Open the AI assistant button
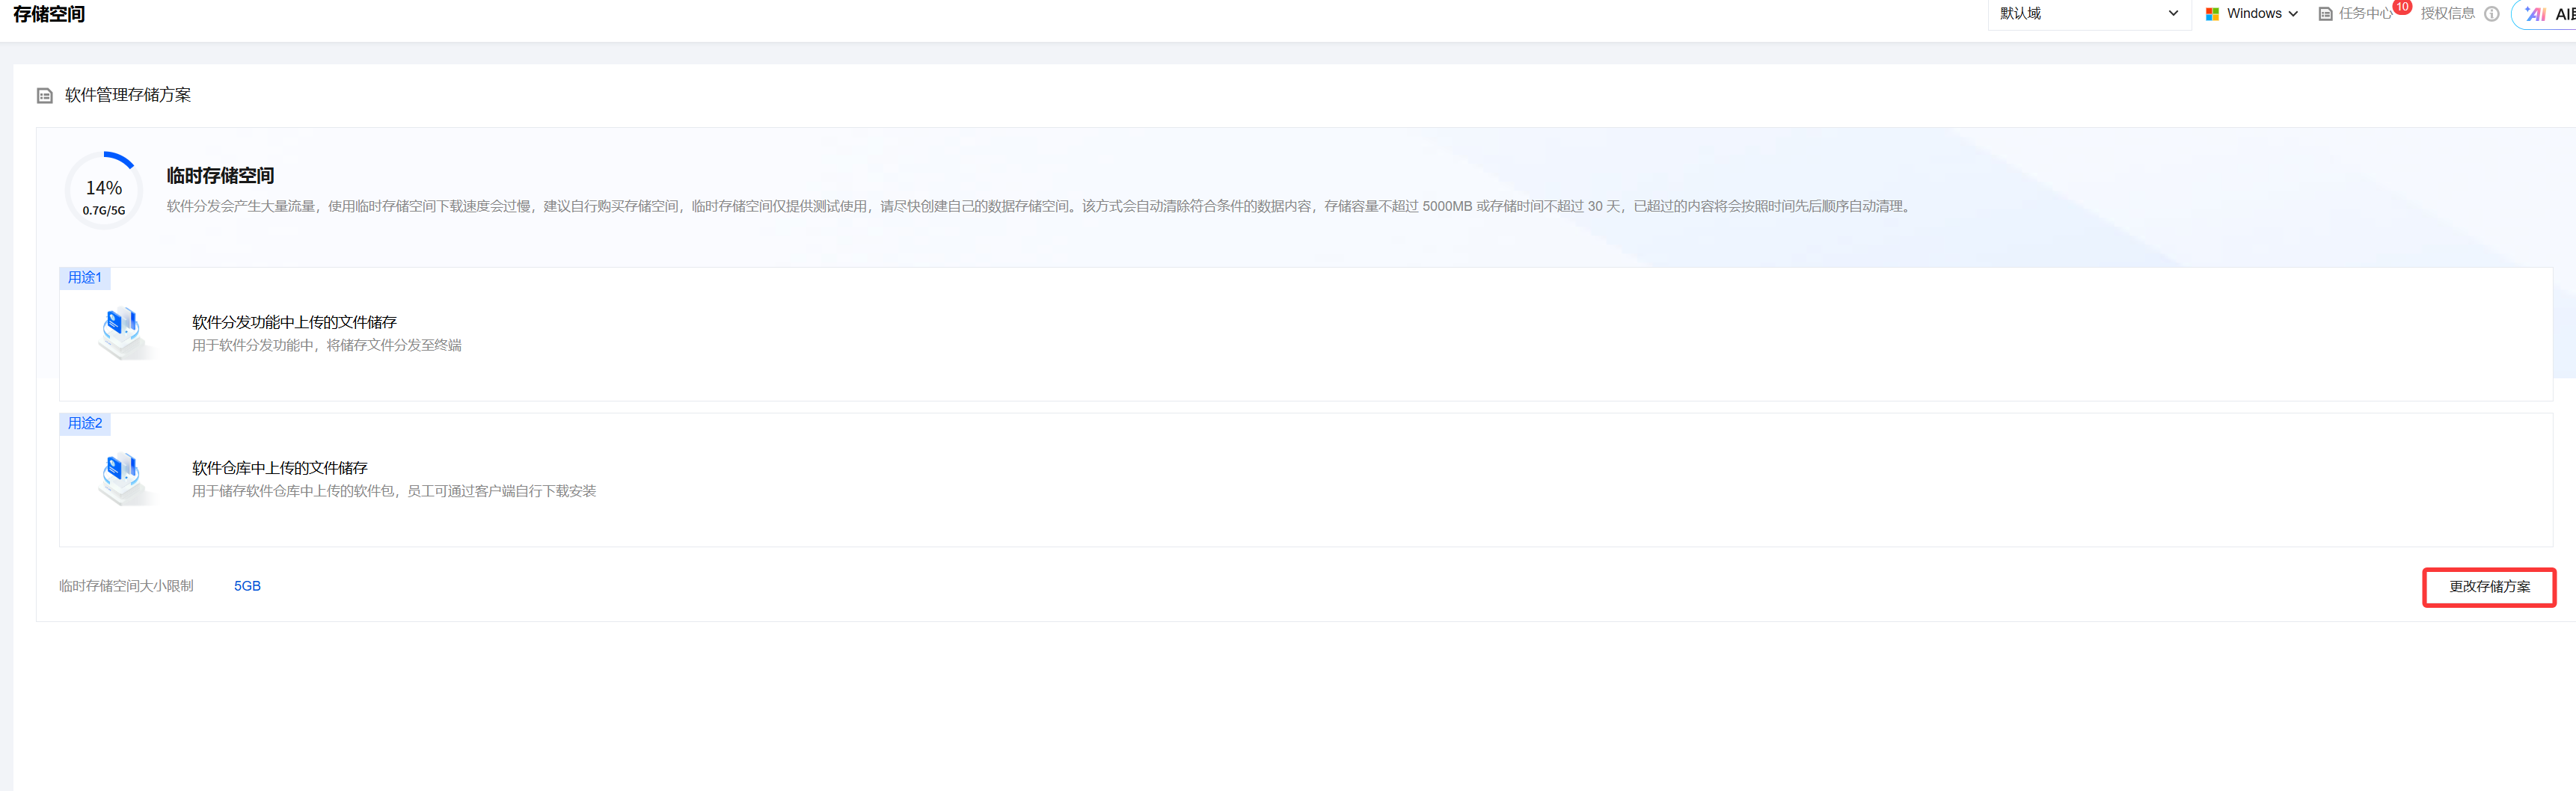2576x791 pixels. (x=2548, y=14)
